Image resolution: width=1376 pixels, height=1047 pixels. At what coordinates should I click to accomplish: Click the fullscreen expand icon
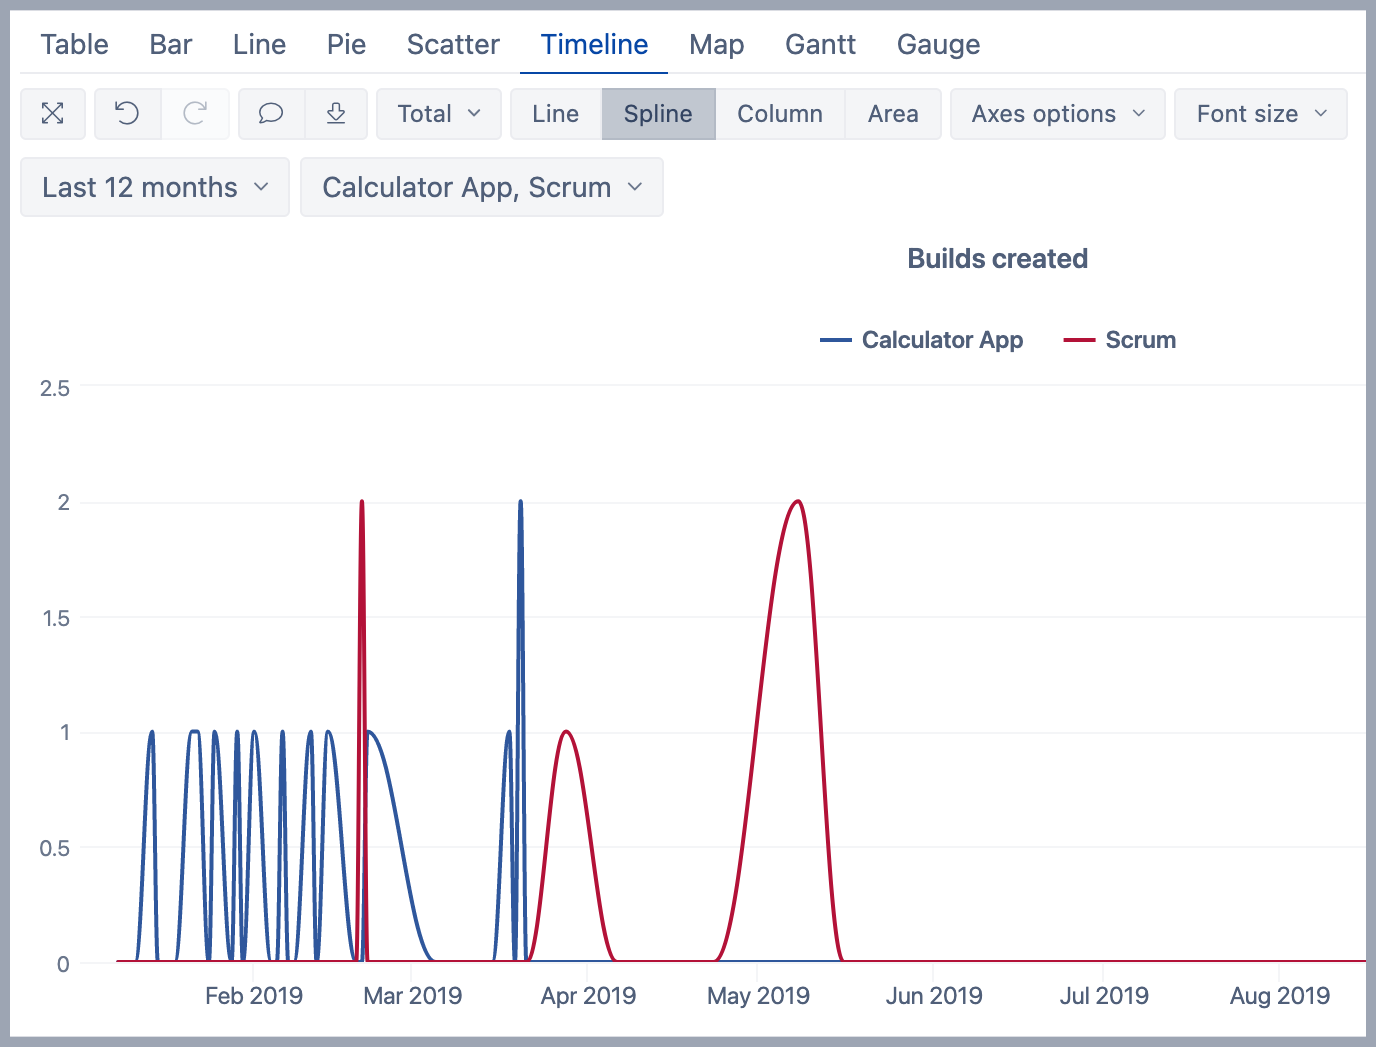[53, 114]
